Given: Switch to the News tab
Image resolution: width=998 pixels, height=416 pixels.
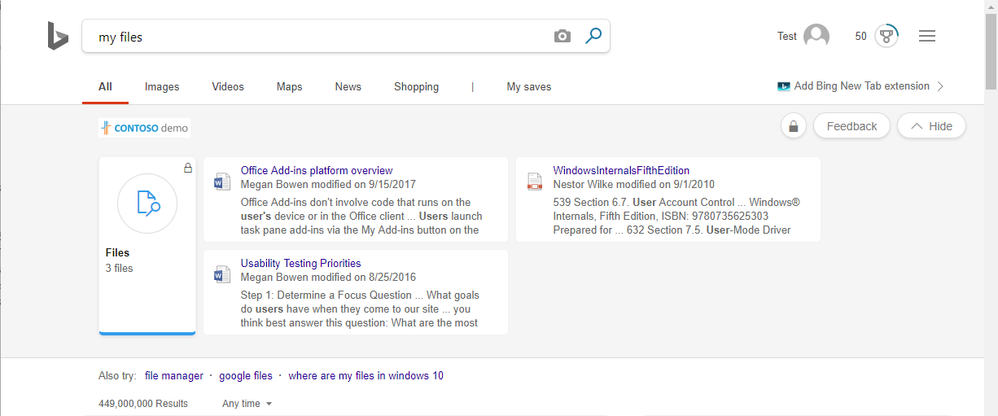Looking at the screenshot, I should click(x=348, y=87).
